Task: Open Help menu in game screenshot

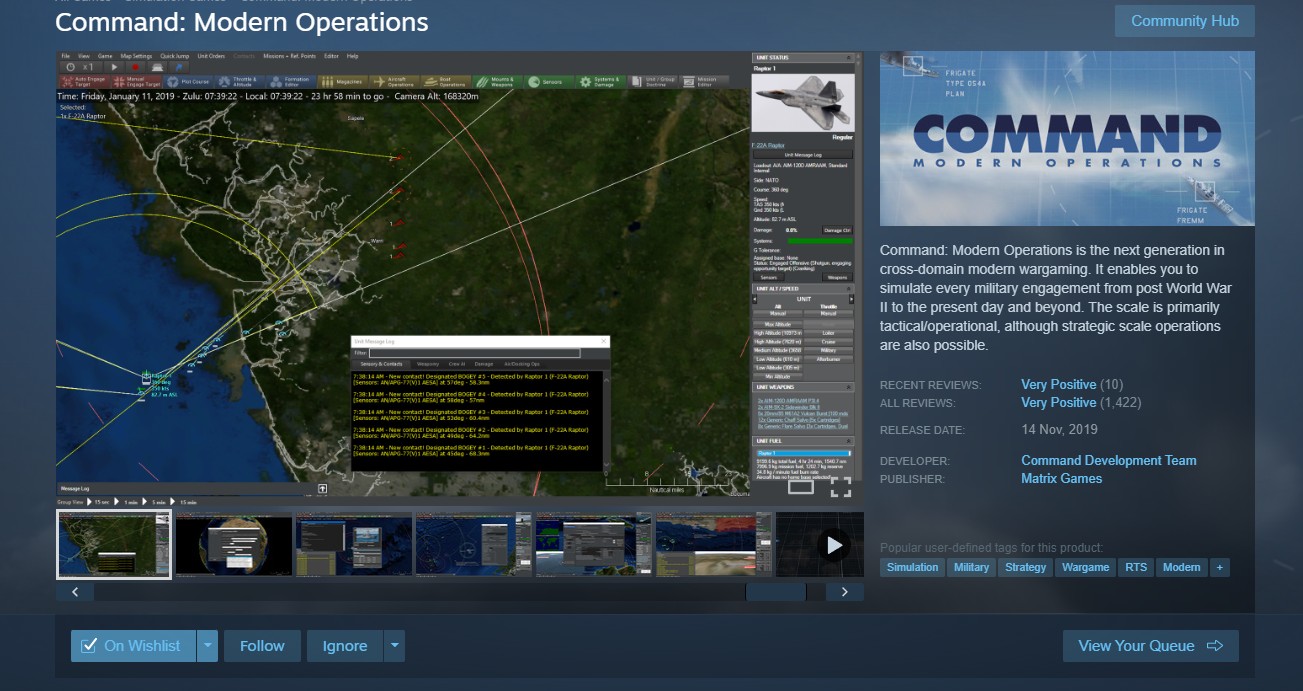Action: pos(352,55)
